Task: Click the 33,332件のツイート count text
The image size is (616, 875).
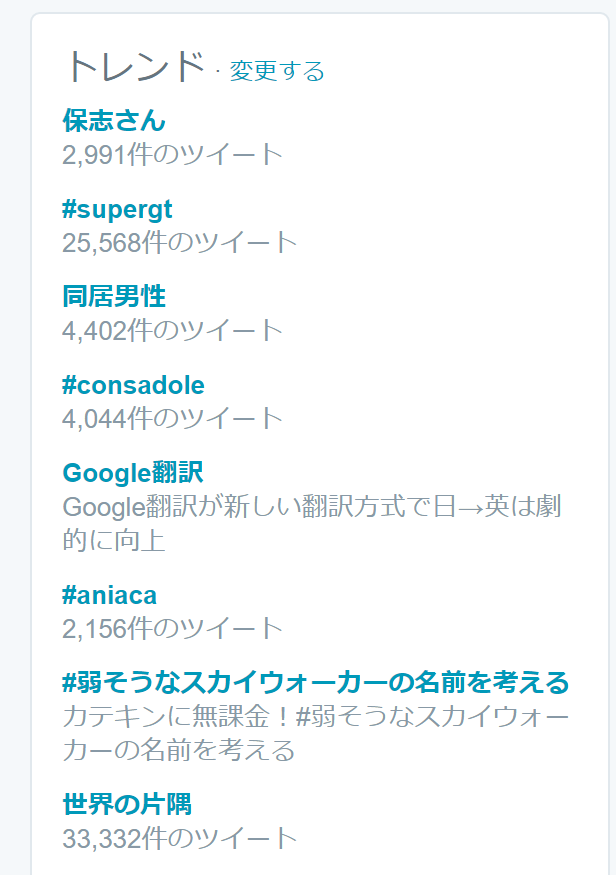Action: coord(180,838)
